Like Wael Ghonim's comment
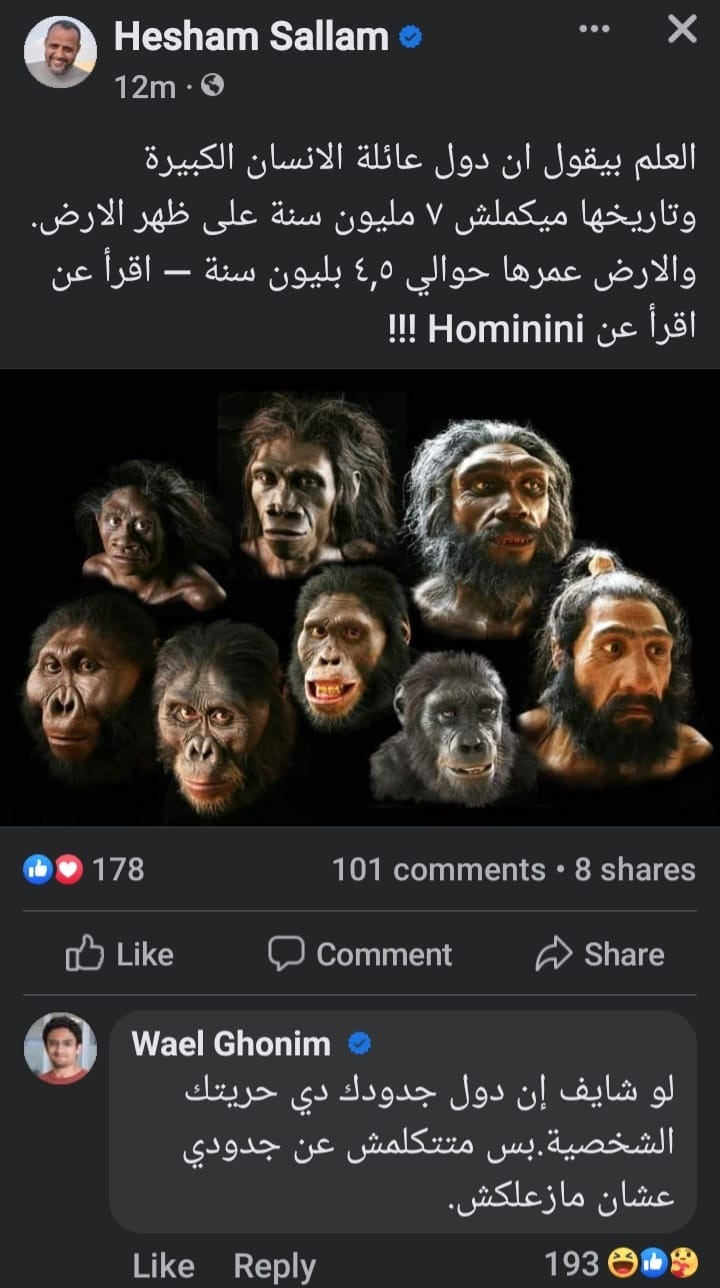720x1288 pixels. click(x=163, y=1266)
